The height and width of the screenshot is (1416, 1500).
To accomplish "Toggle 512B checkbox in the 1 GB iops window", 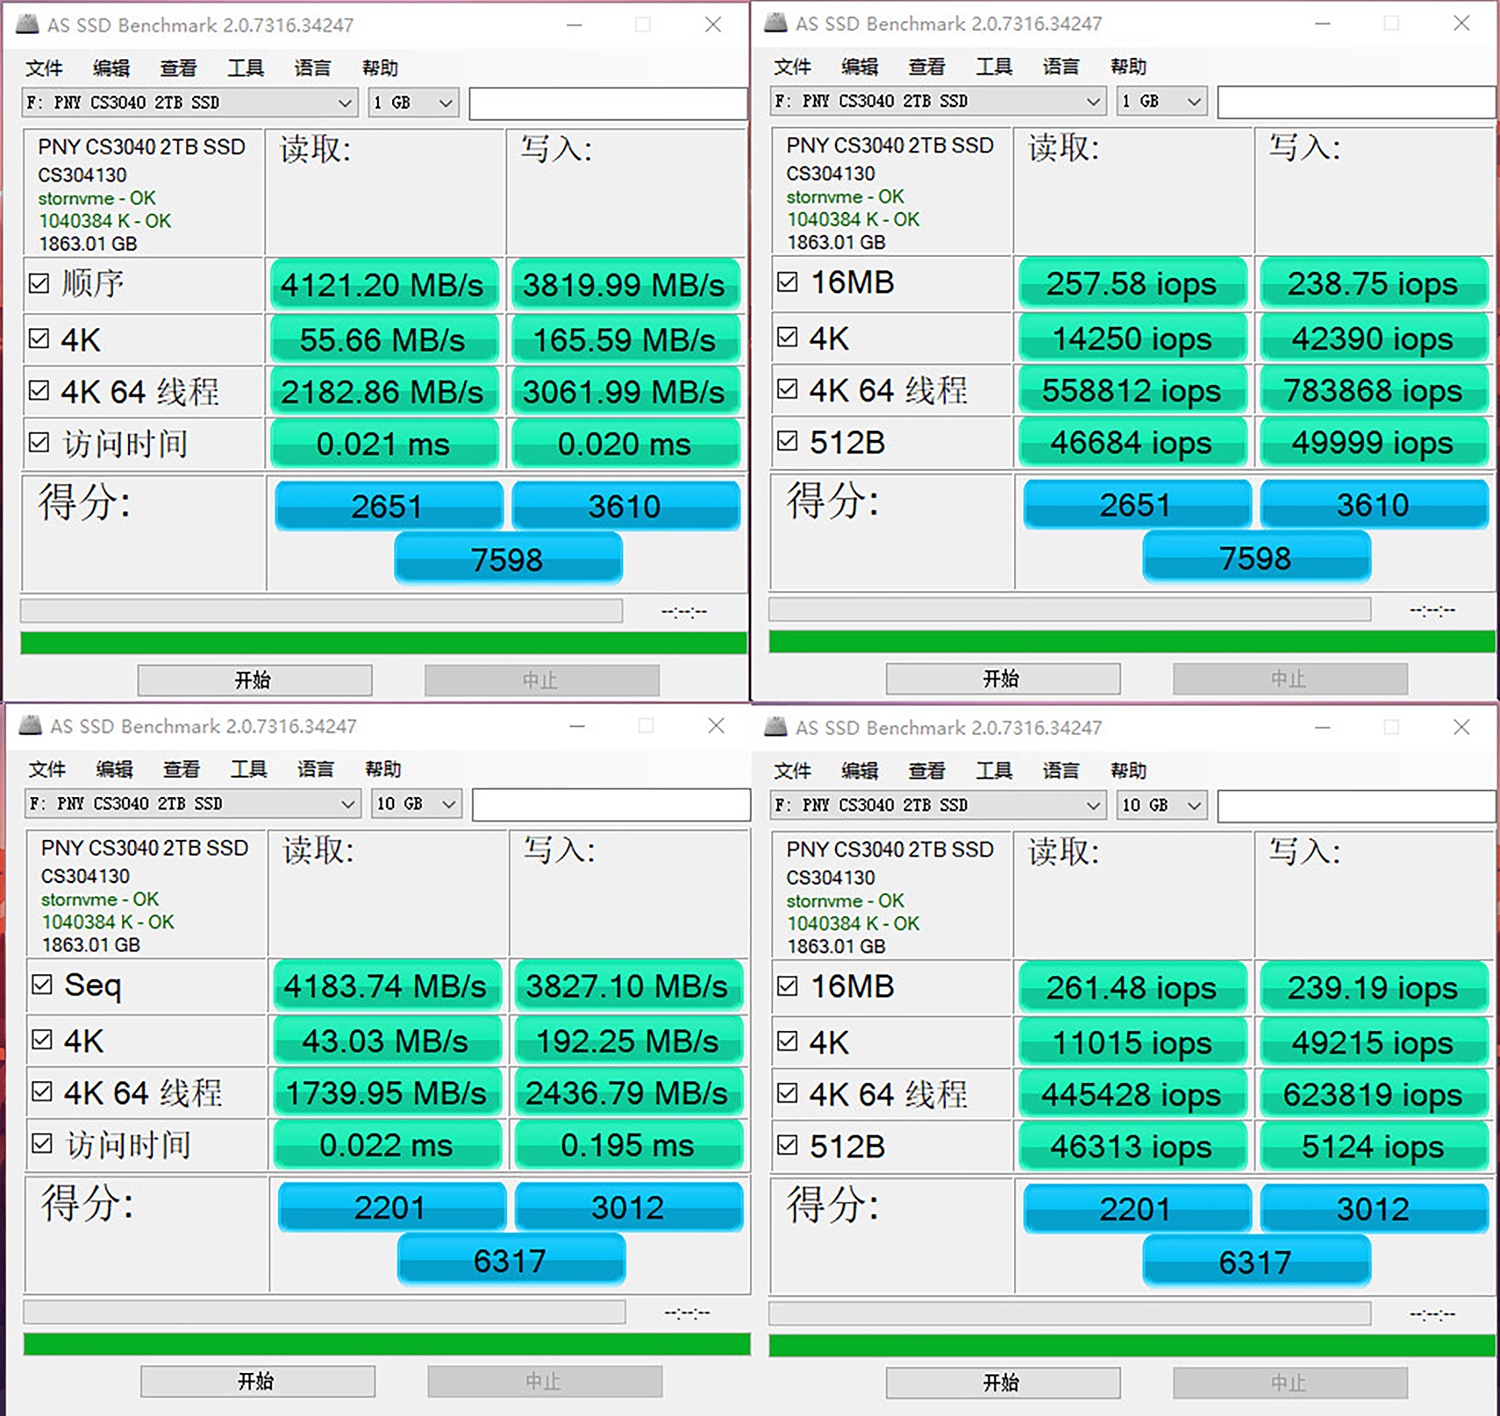I will tap(788, 440).
